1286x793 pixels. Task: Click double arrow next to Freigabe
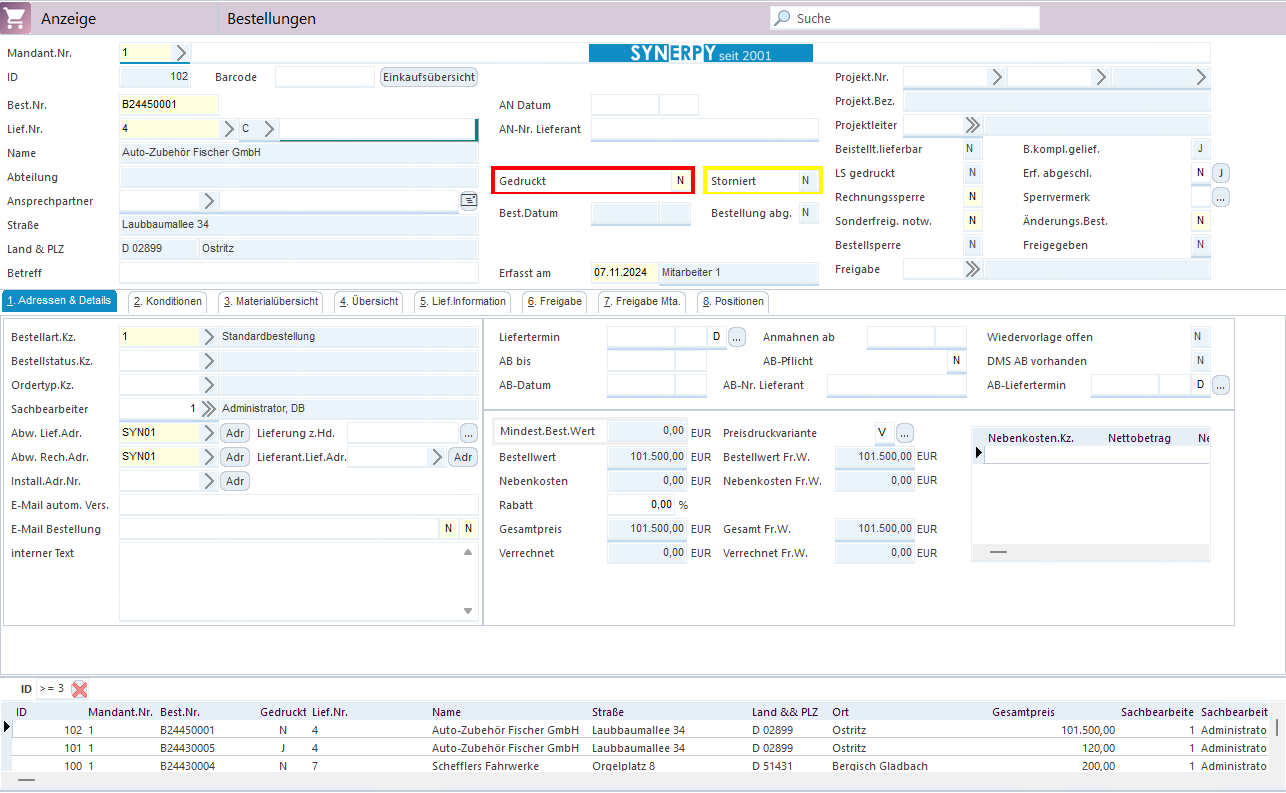[972, 269]
